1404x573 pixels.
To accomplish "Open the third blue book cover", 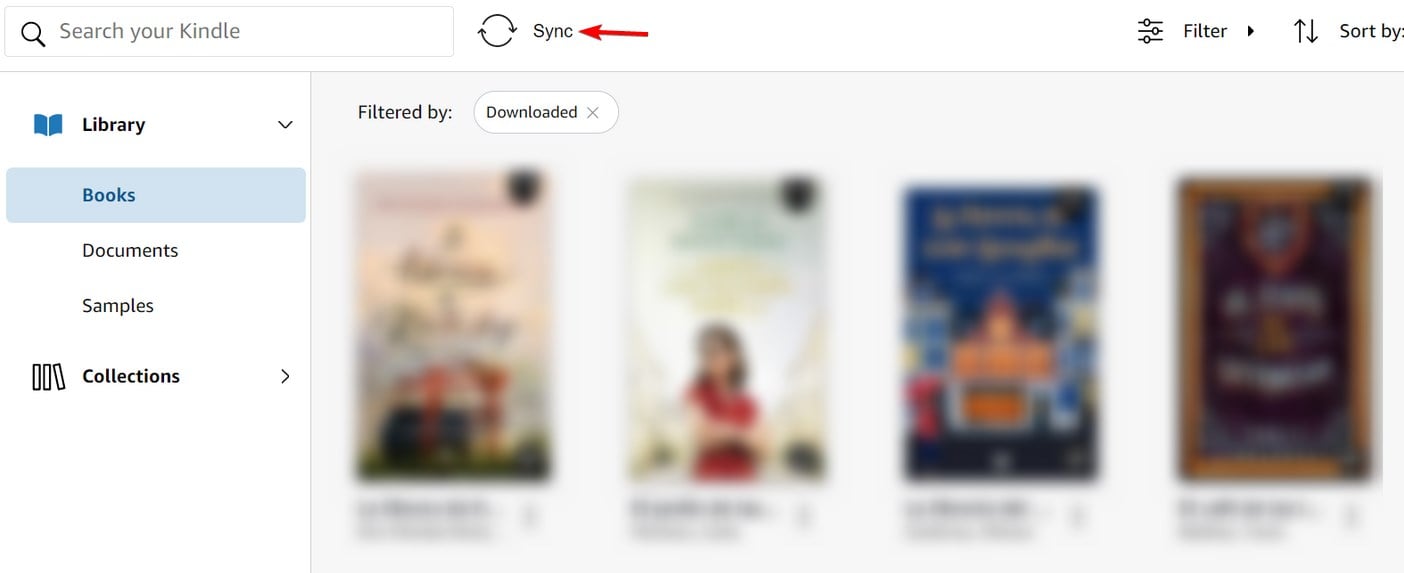I will 1001,332.
